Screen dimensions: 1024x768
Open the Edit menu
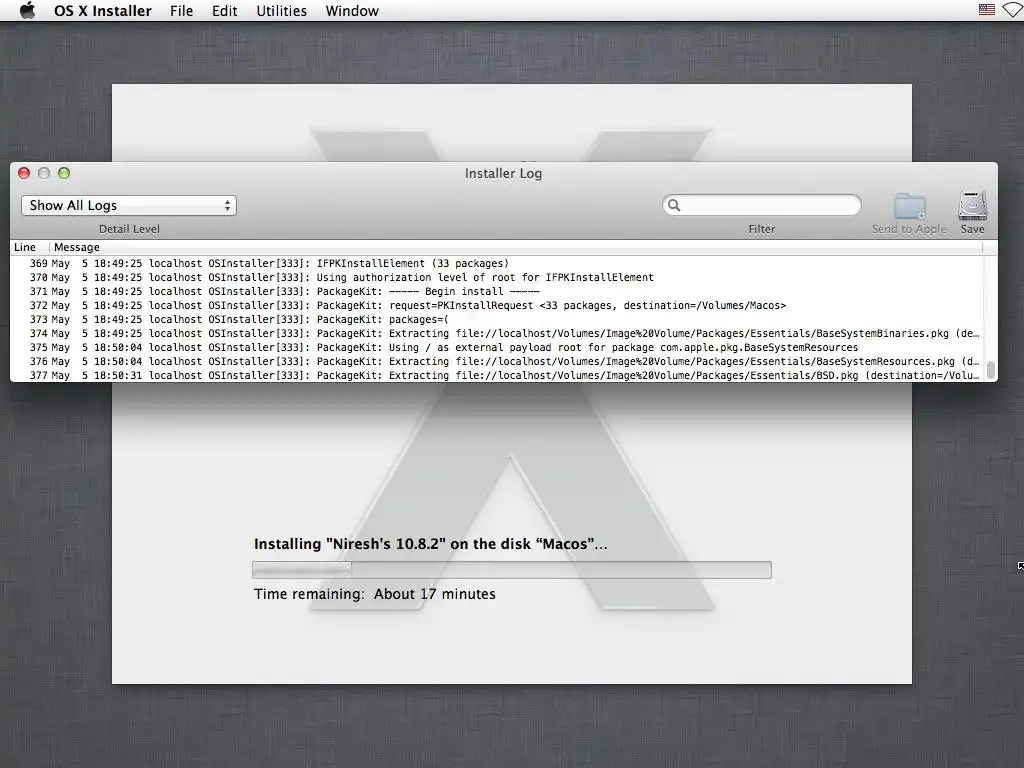[224, 11]
